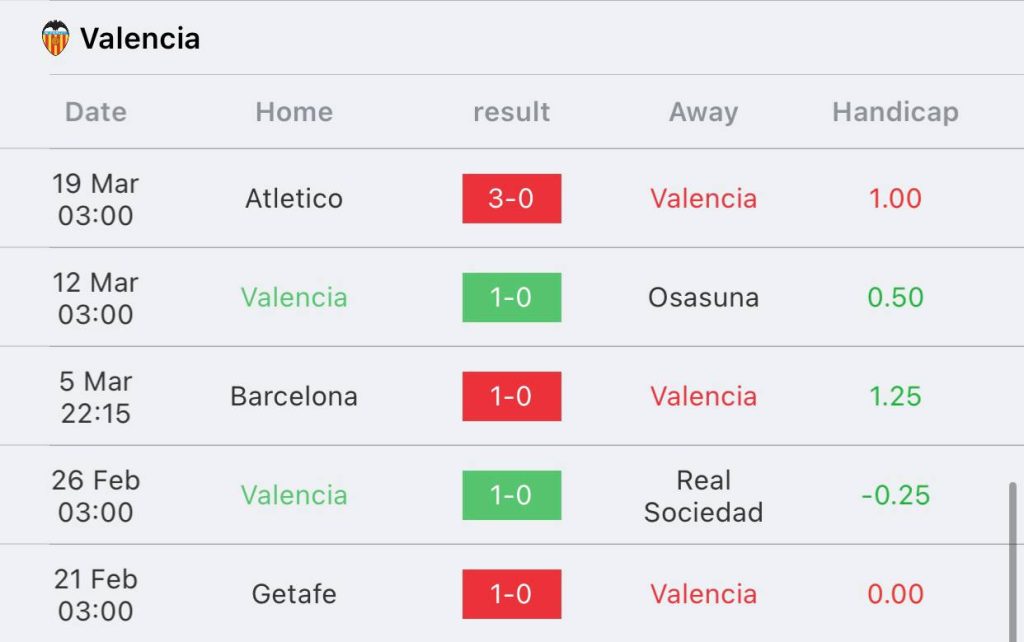Click the vertical scrollbar handle
This screenshot has width=1024, height=642.
click(x=1012, y=562)
